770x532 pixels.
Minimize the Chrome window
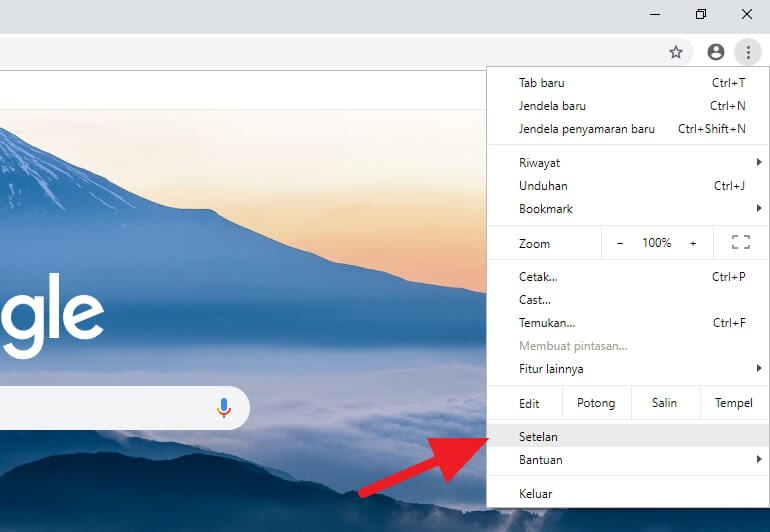tap(655, 14)
